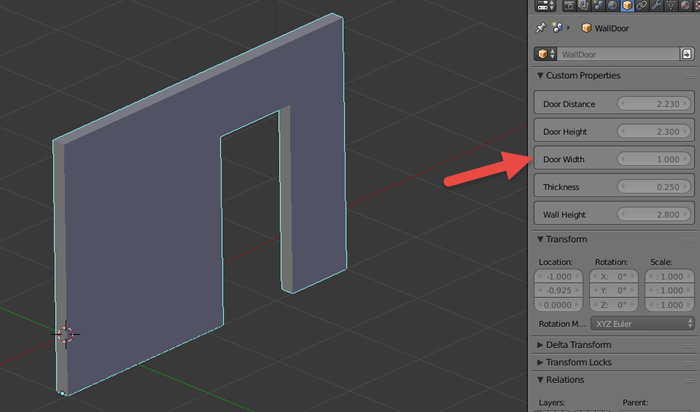700x412 pixels.
Task: Collapse the Custom Properties panel
Action: click(540, 75)
